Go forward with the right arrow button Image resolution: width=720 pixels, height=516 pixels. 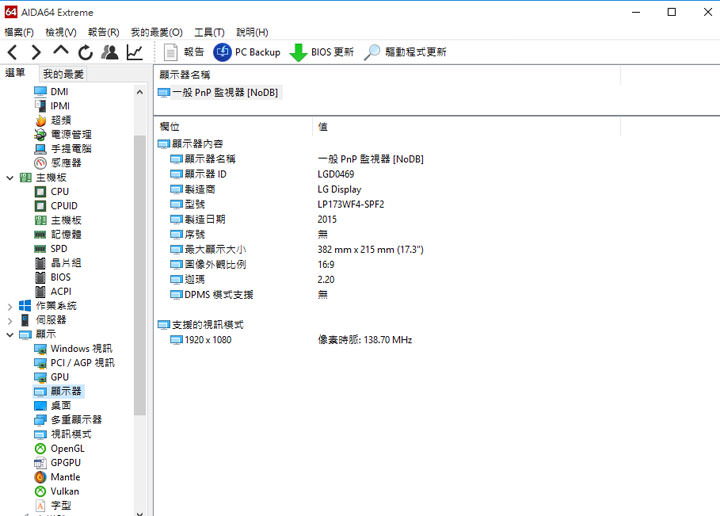coord(36,52)
